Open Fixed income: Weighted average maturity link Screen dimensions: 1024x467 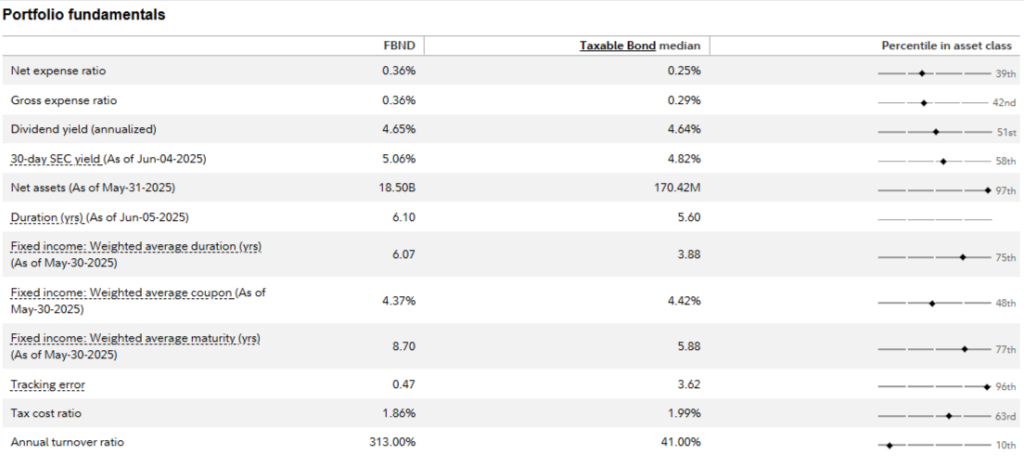tap(135, 339)
